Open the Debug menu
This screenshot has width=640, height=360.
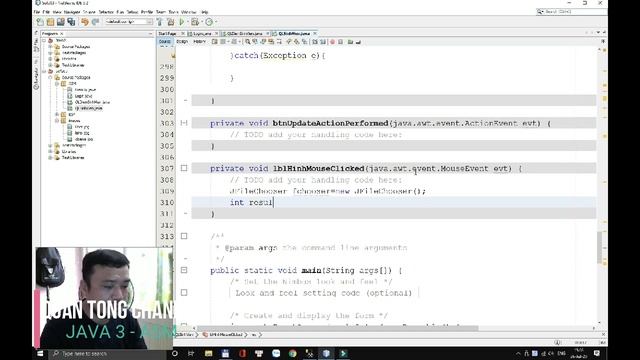[x=132, y=12]
